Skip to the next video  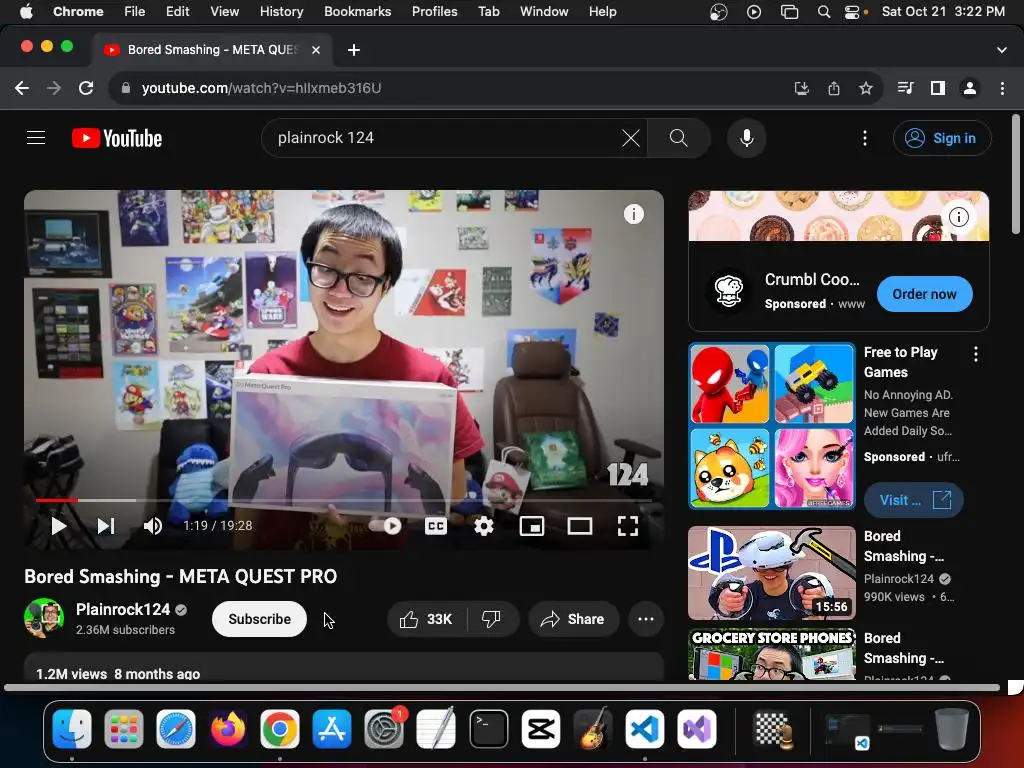click(x=106, y=526)
